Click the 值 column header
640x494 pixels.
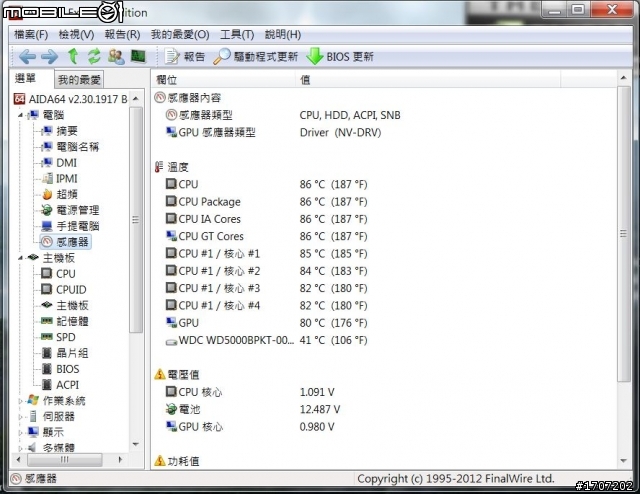(428, 79)
